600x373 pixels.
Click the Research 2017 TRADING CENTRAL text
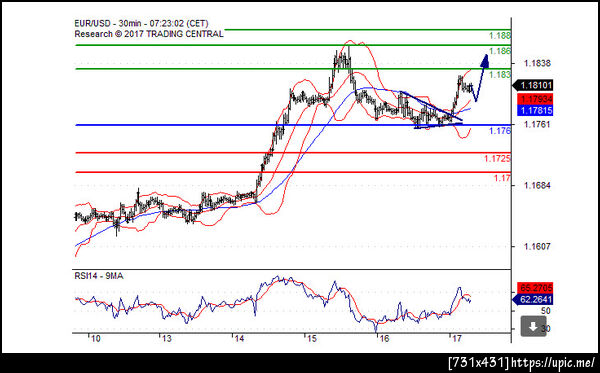click(x=149, y=34)
